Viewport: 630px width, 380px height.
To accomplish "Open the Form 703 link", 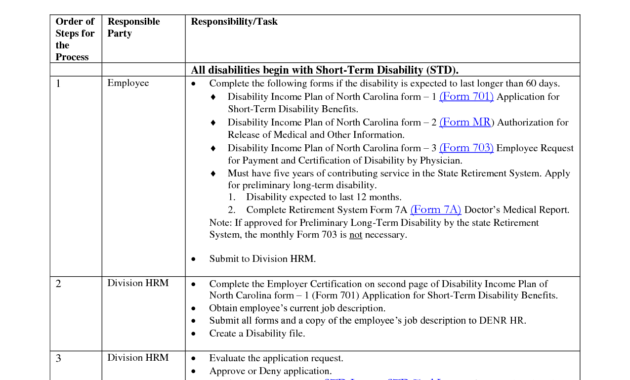I will coord(466,148).
